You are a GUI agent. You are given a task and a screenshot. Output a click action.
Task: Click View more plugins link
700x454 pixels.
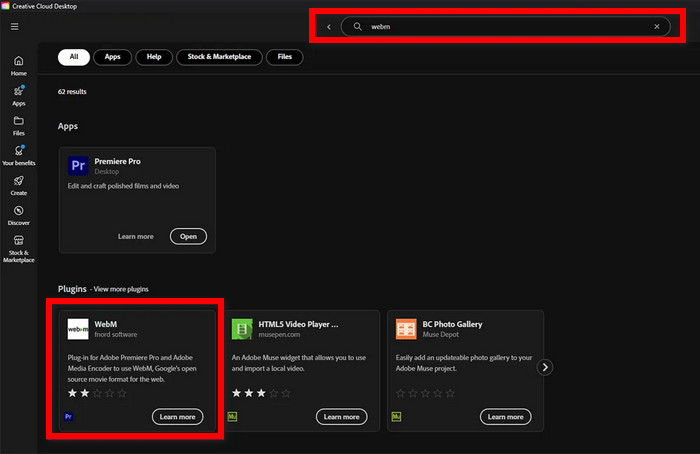121,289
